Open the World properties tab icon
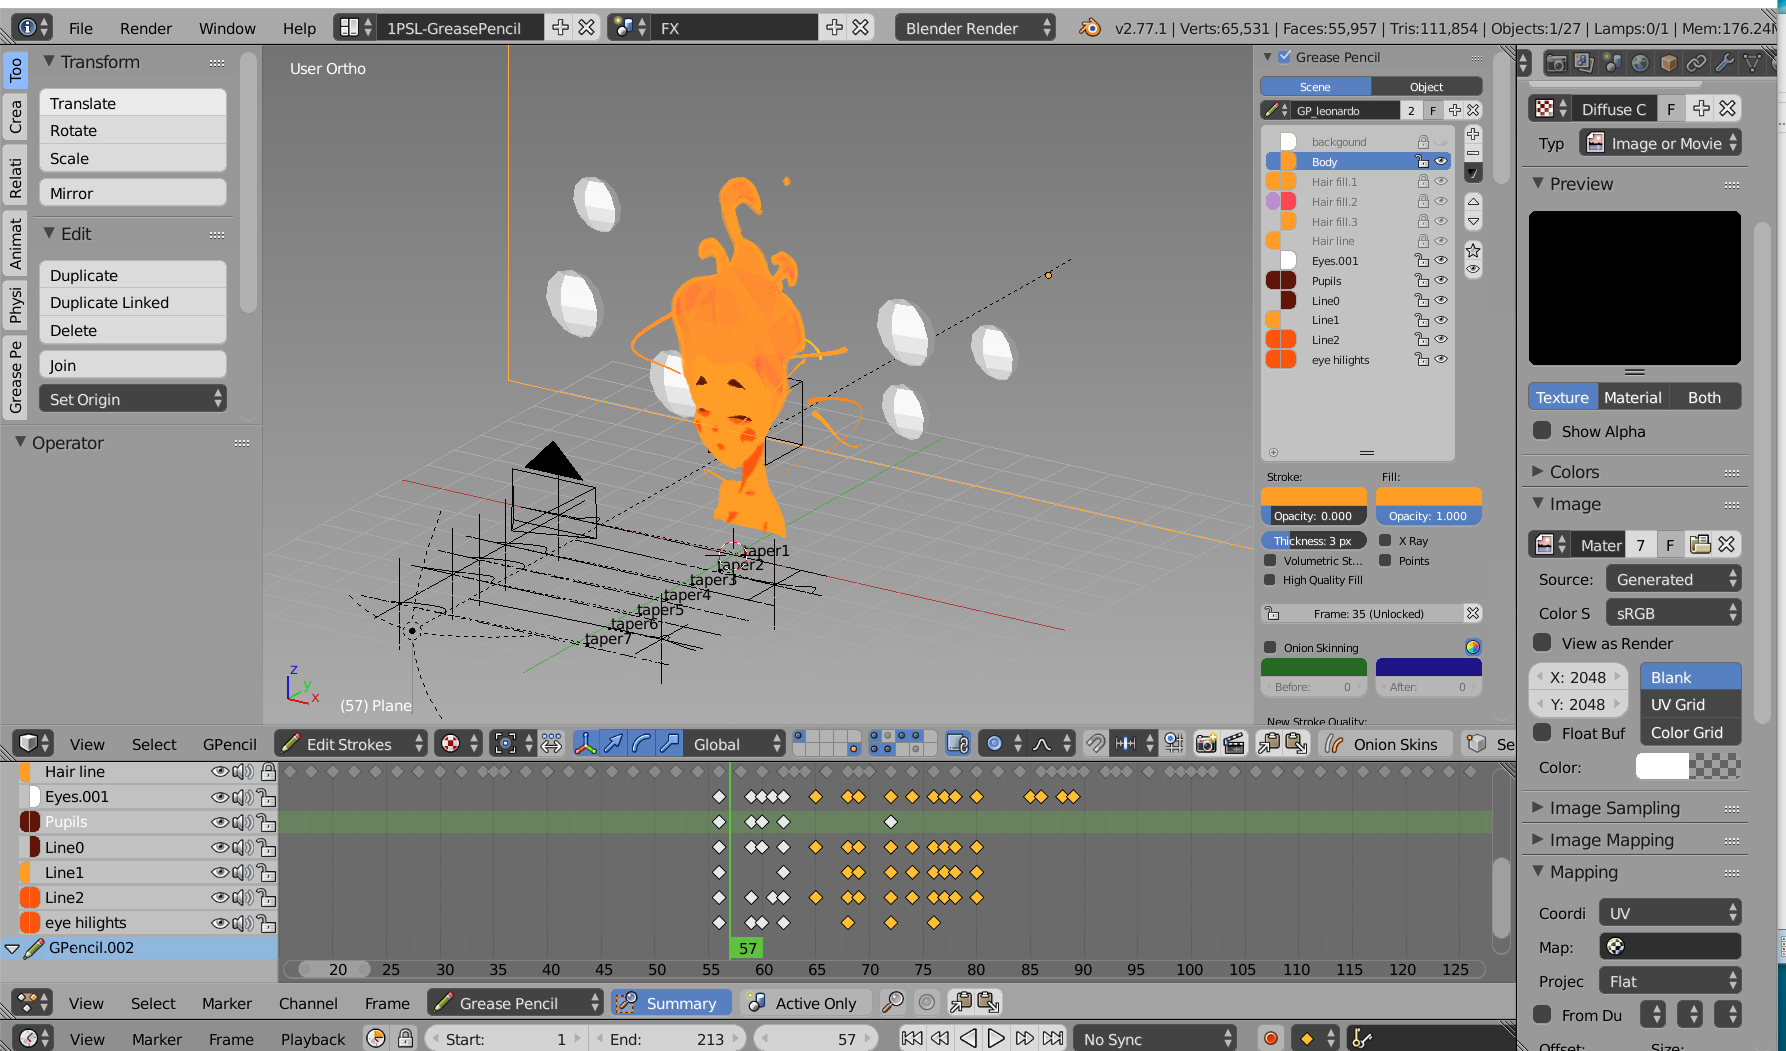The width and height of the screenshot is (1786, 1051). tap(1640, 63)
